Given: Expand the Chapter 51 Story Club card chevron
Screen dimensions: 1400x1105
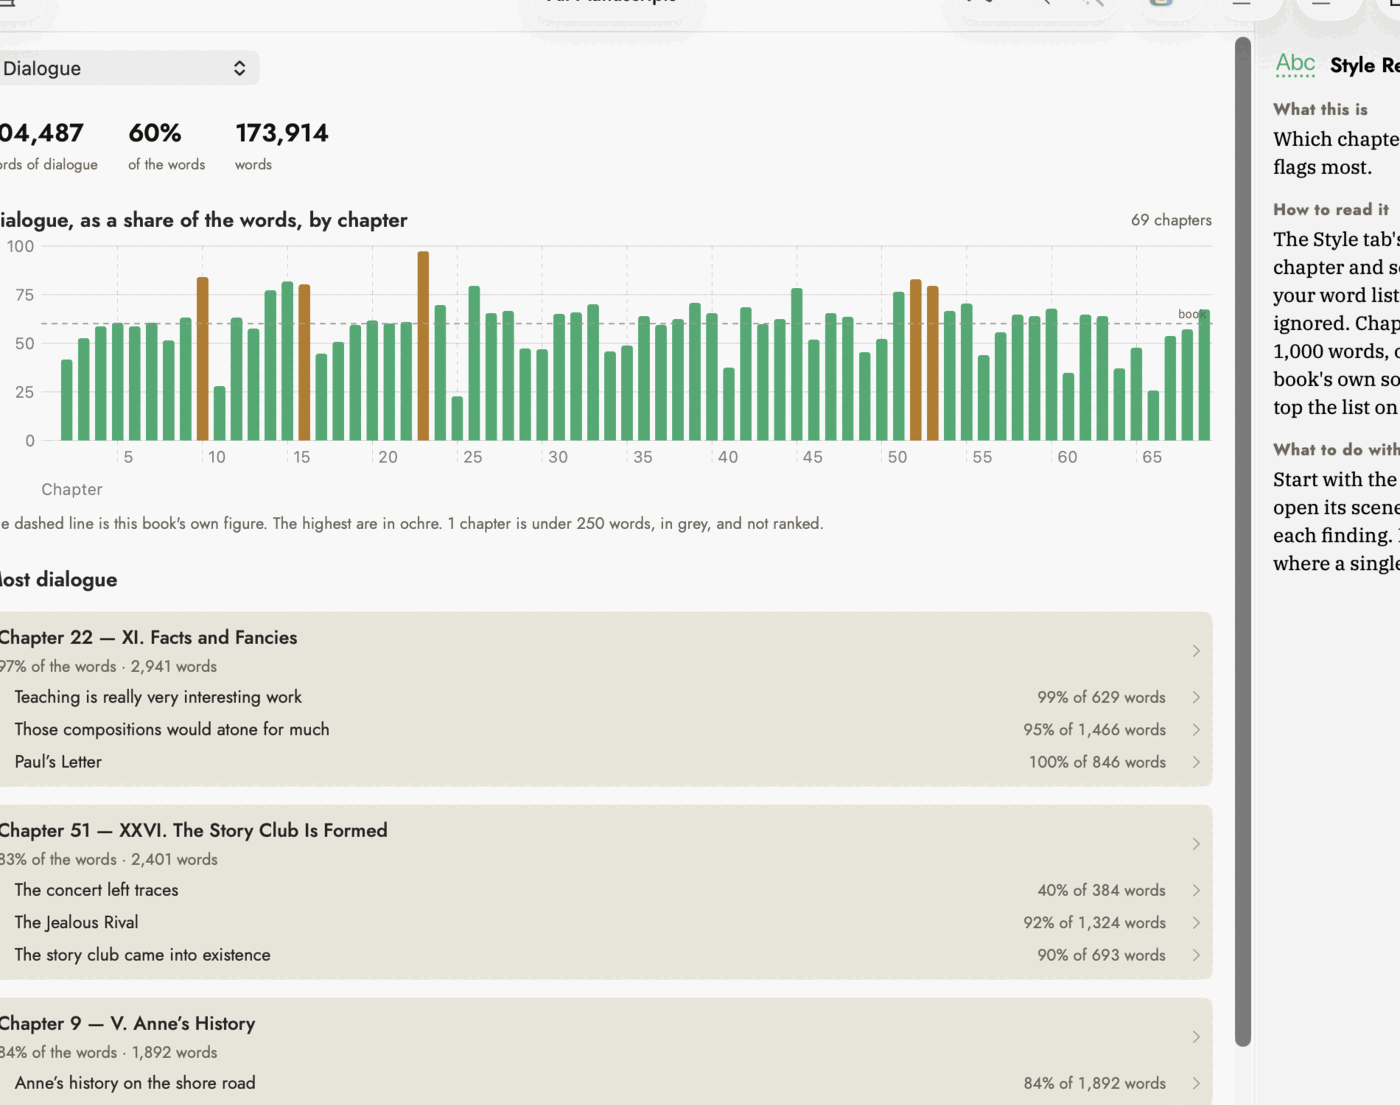Looking at the screenshot, I should point(1196,844).
